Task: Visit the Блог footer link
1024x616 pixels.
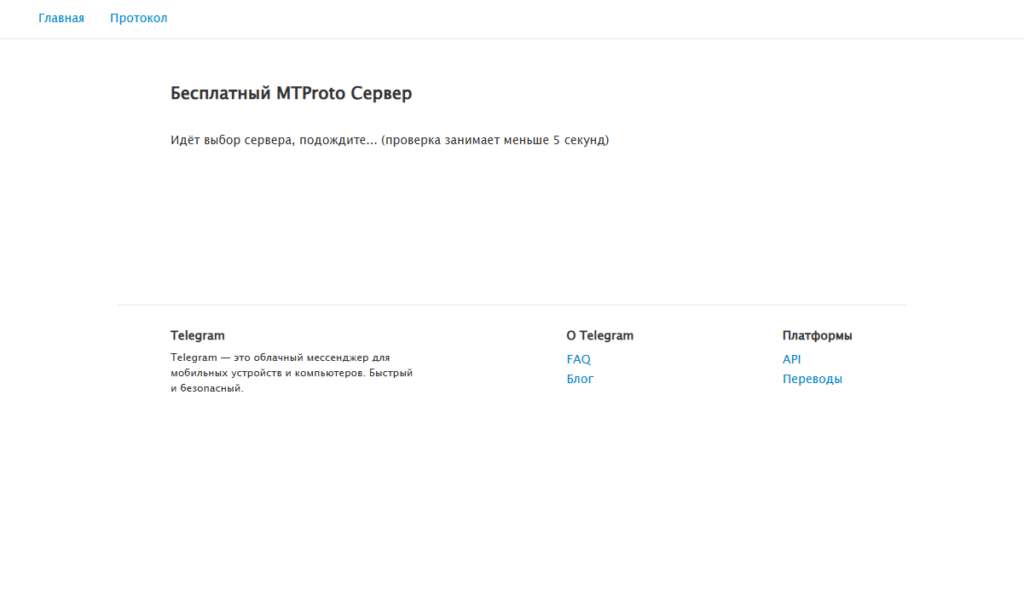Action: 580,379
